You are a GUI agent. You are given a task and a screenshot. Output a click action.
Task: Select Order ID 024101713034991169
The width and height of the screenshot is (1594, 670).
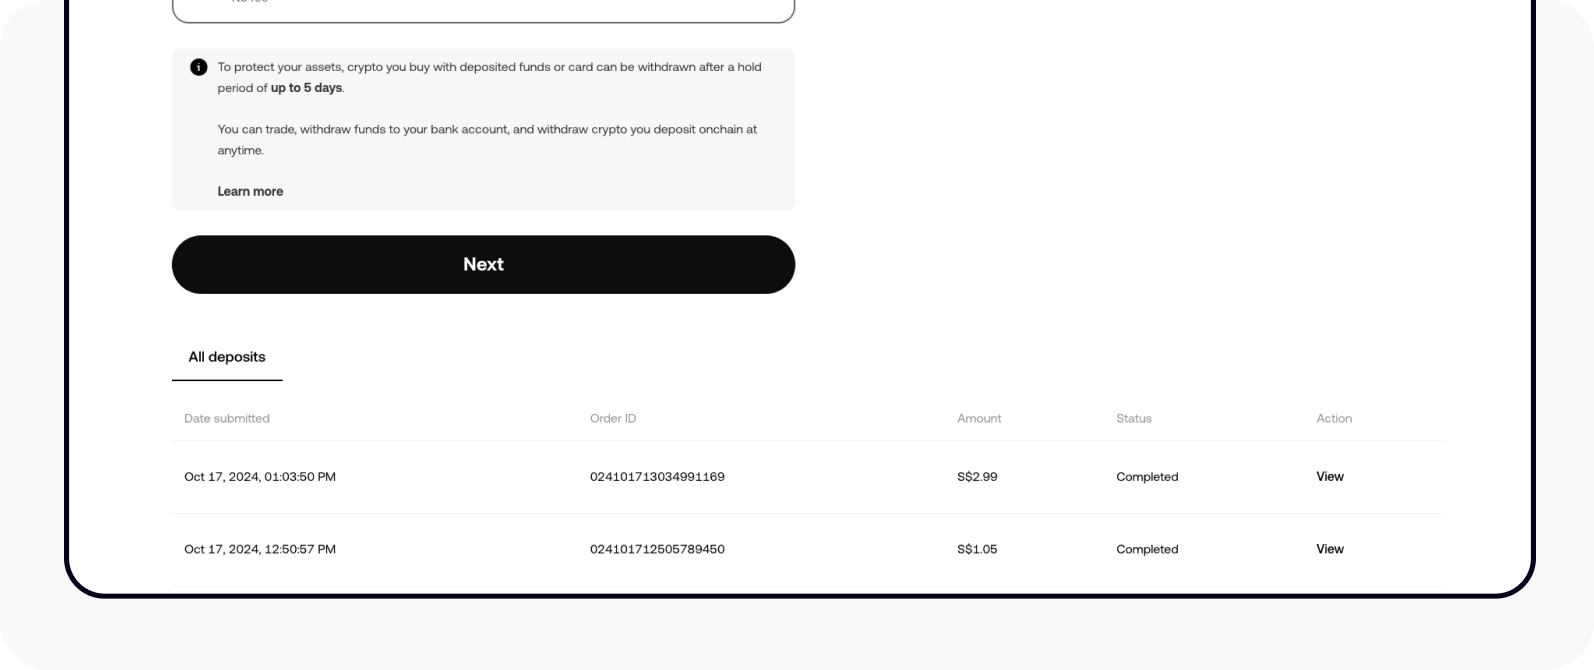(658, 477)
